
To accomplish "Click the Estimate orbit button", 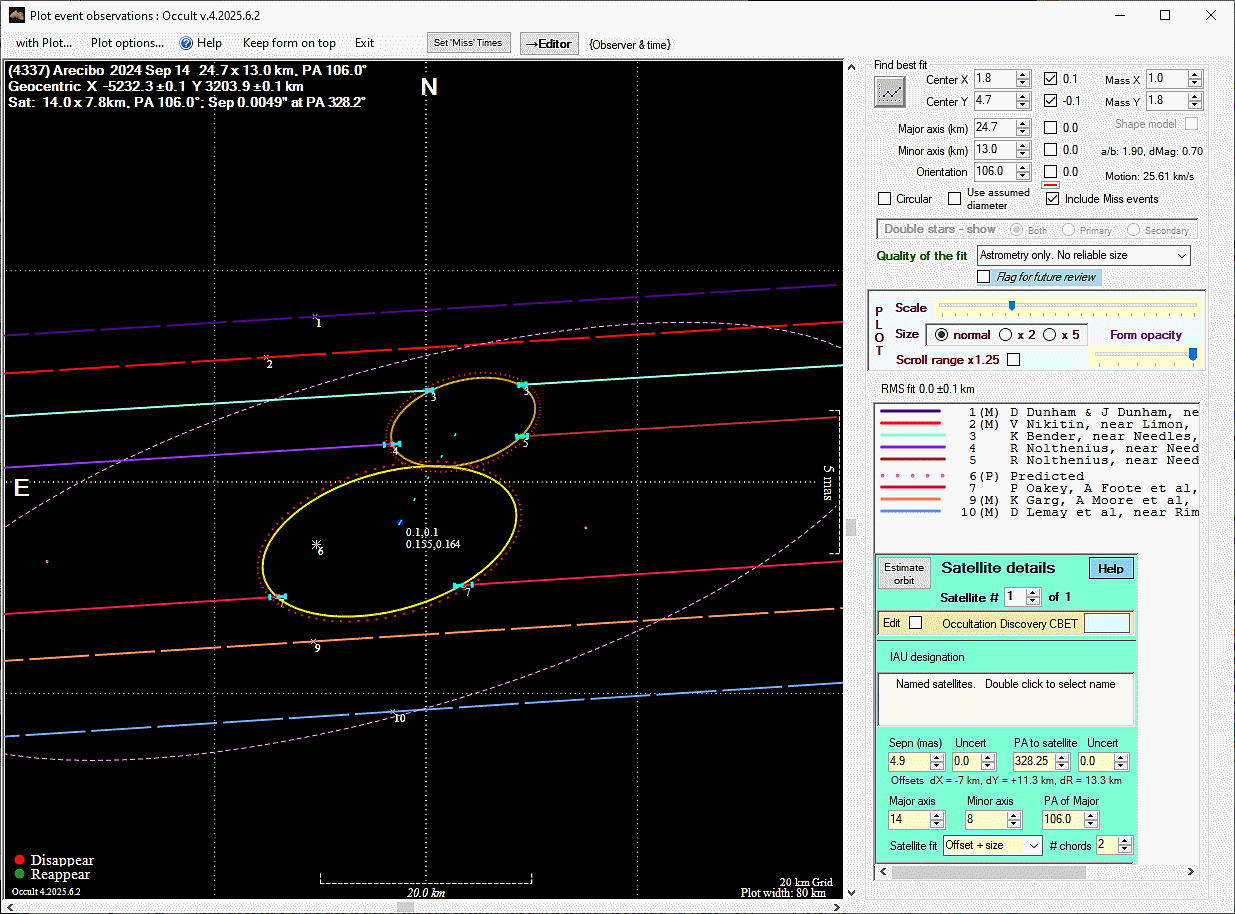I will pyautogui.click(x=904, y=573).
